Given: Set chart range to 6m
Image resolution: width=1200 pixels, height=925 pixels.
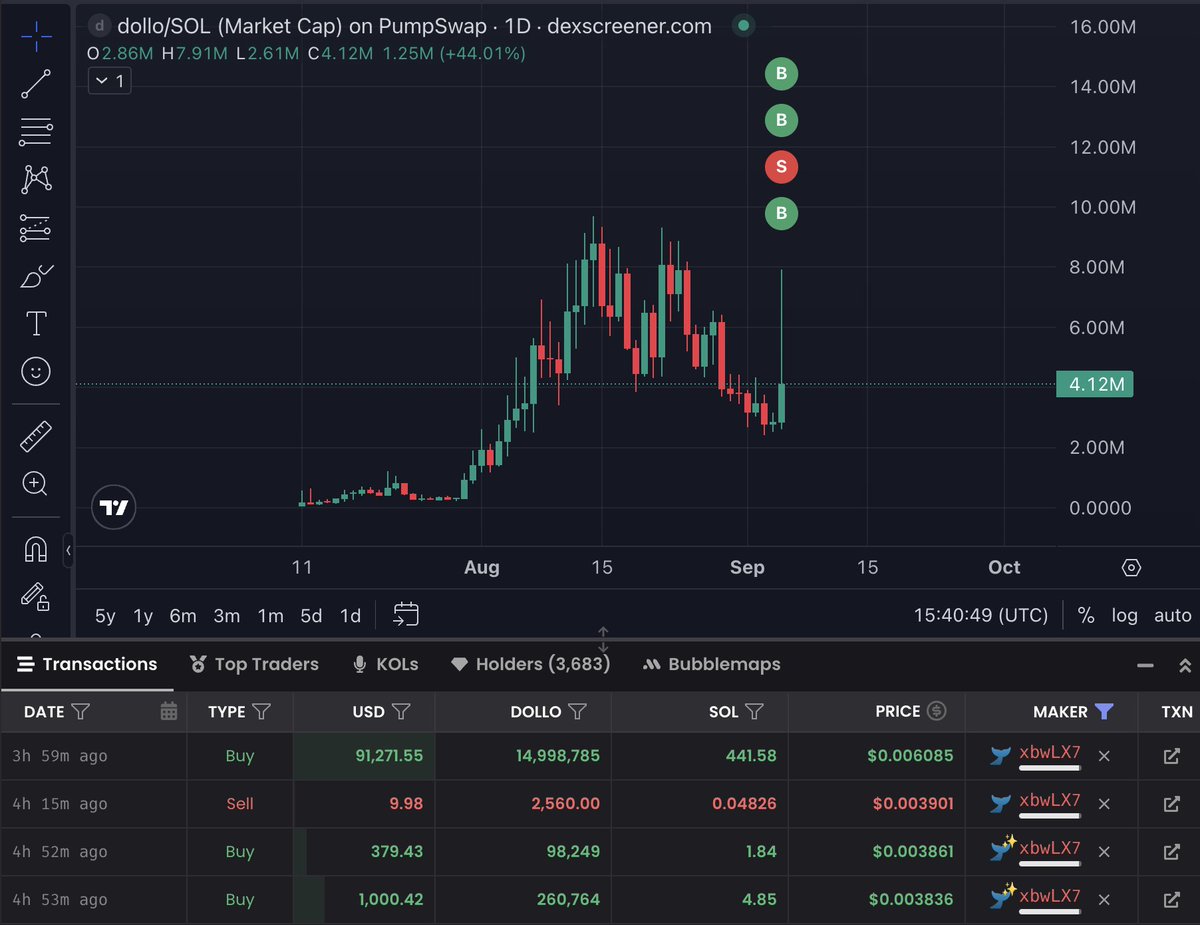Looking at the screenshot, I should tap(183, 615).
